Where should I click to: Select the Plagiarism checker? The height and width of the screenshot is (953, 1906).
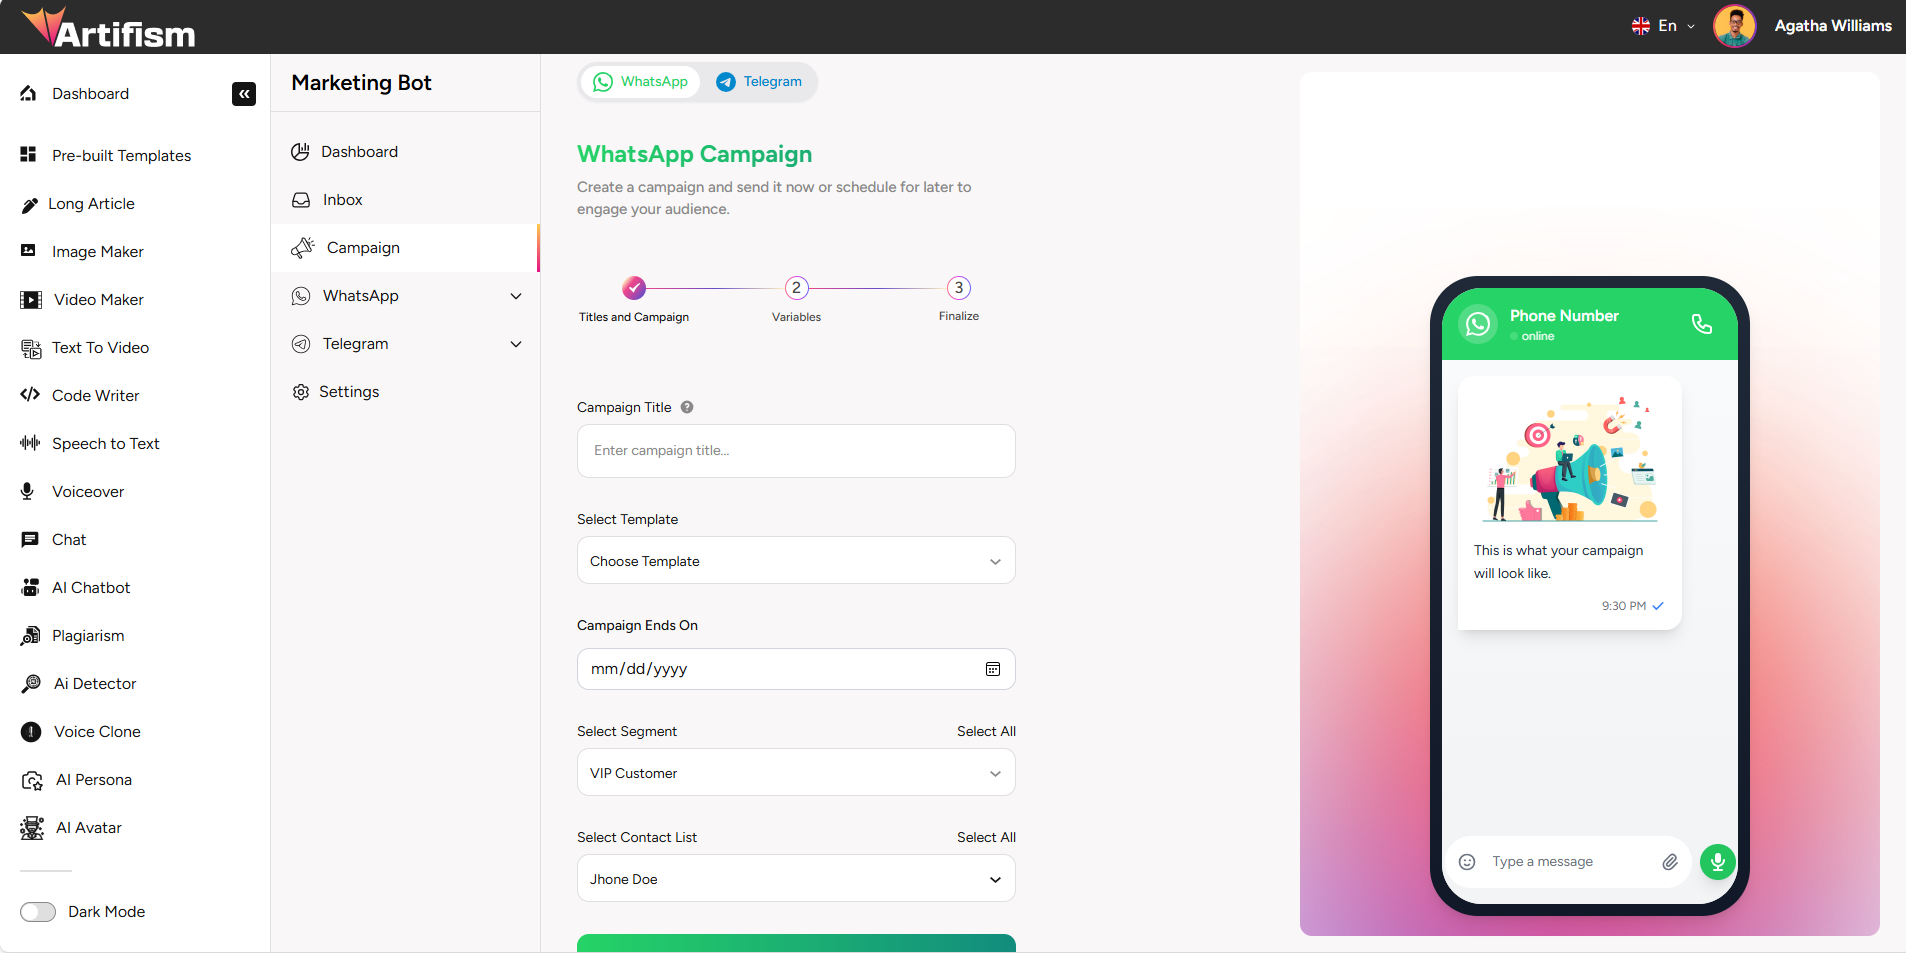(x=88, y=635)
